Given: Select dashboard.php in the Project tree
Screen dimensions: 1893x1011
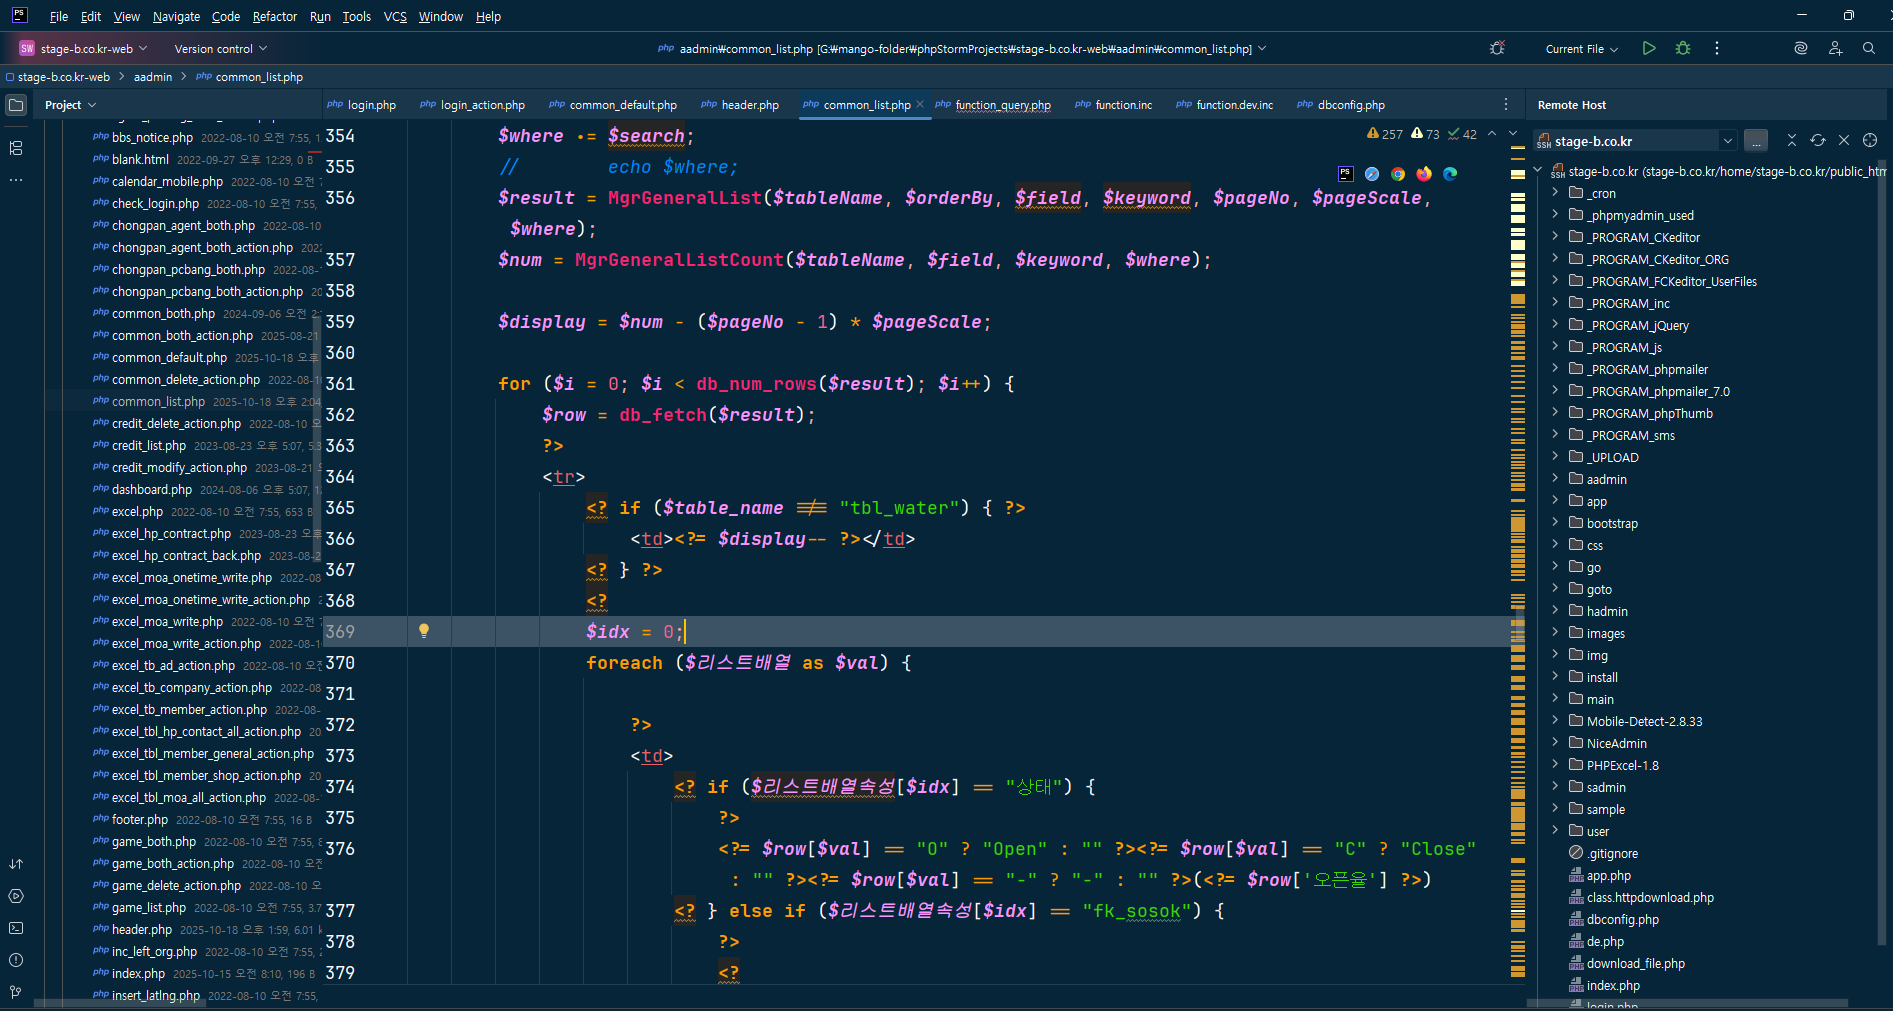Looking at the screenshot, I should point(152,489).
